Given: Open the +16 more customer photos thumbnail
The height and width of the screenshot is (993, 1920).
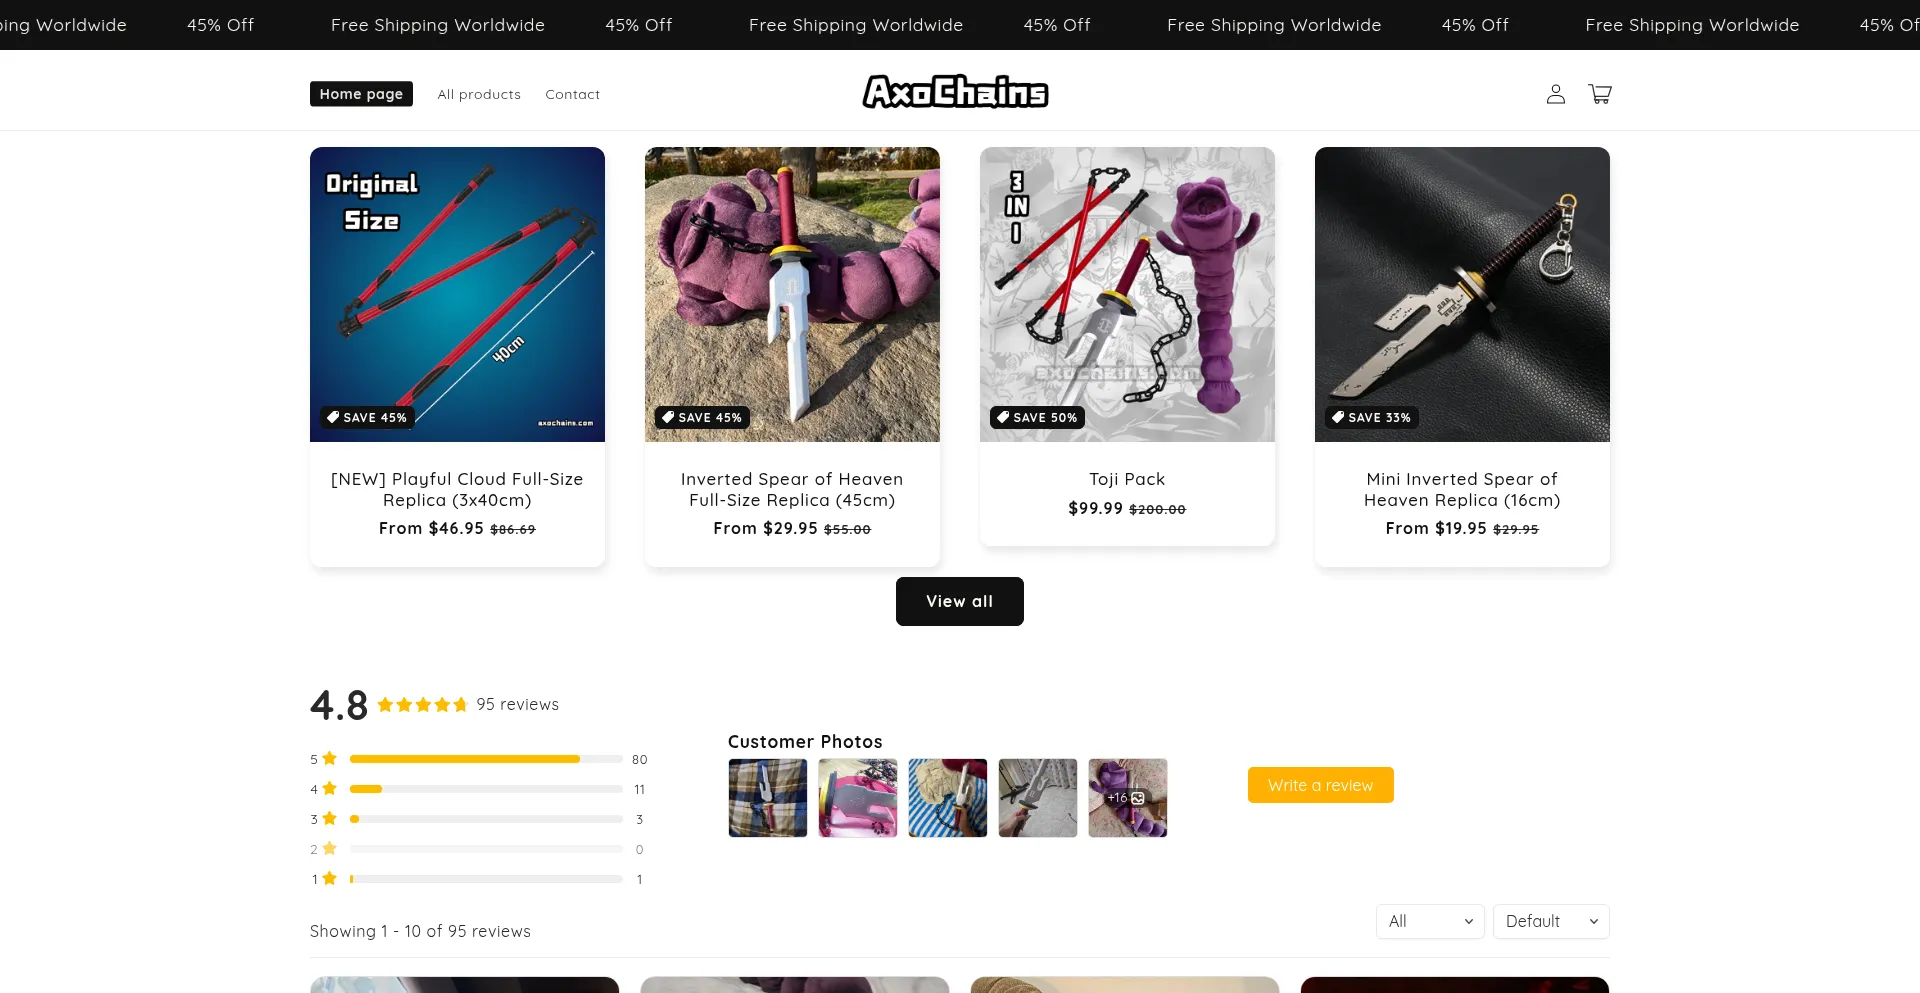Looking at the screenshot, I should point(1127,798).
